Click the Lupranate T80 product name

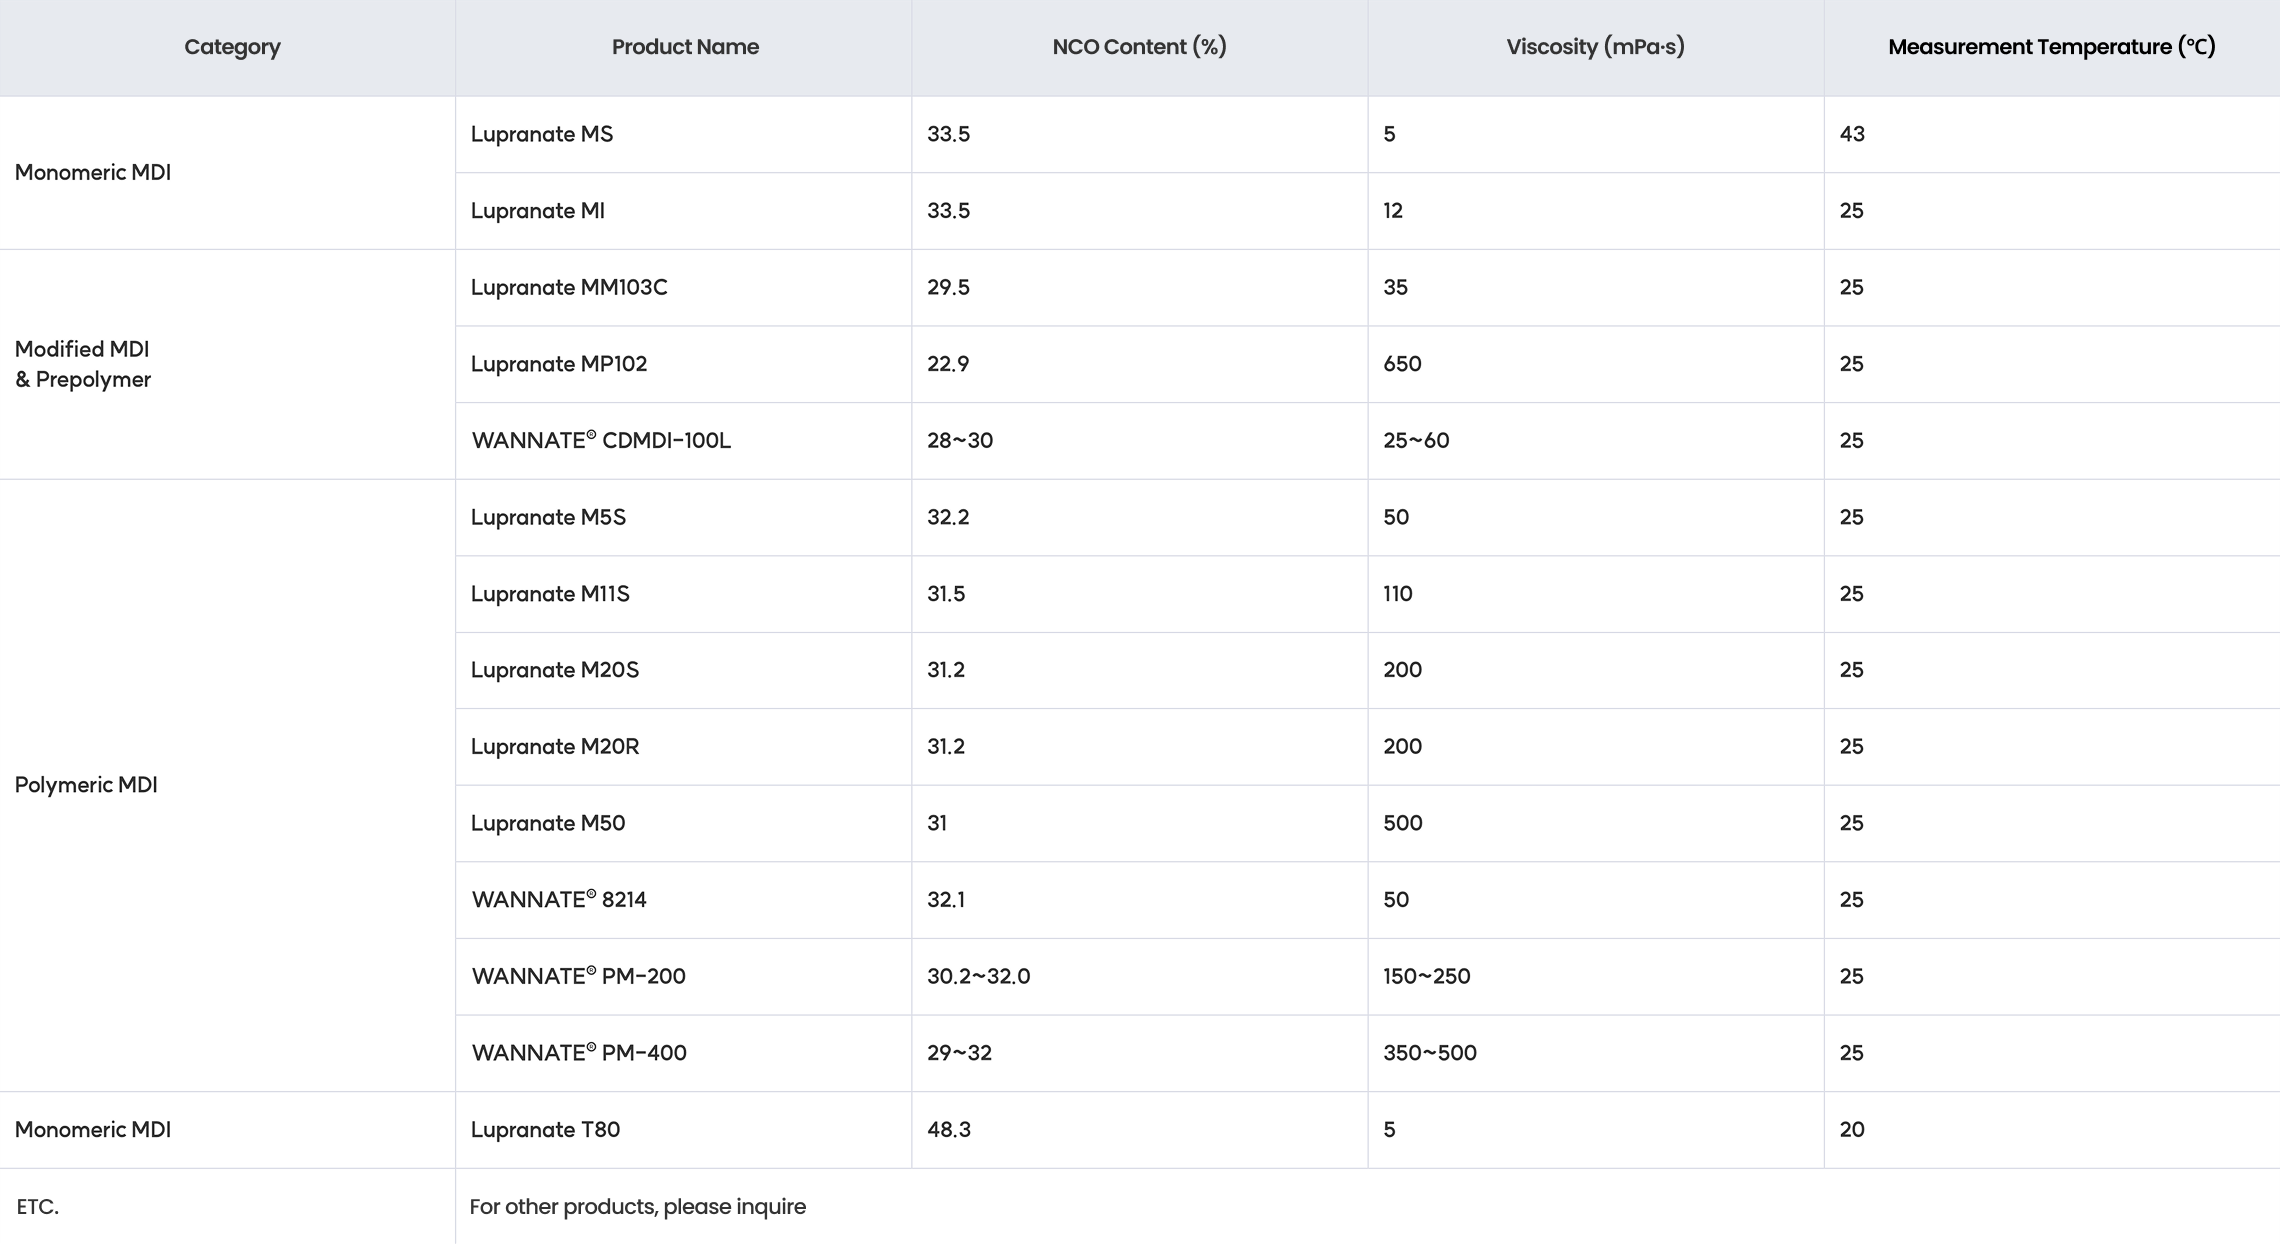545,1130
